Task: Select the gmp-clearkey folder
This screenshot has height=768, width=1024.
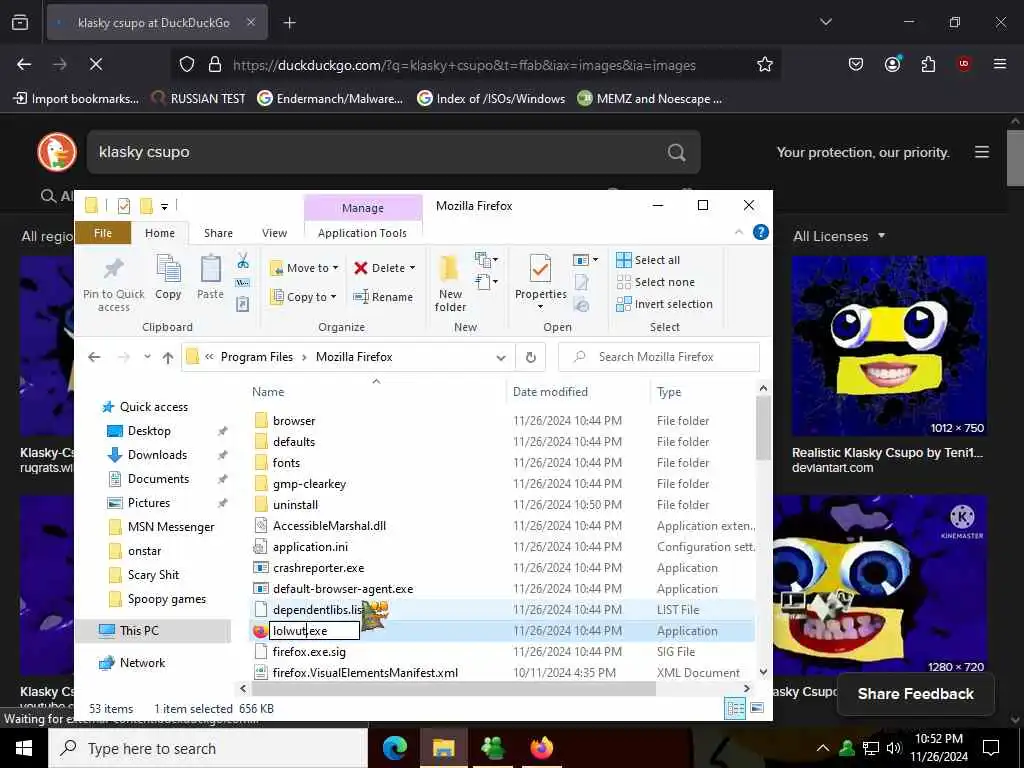Action: (309, 484)
